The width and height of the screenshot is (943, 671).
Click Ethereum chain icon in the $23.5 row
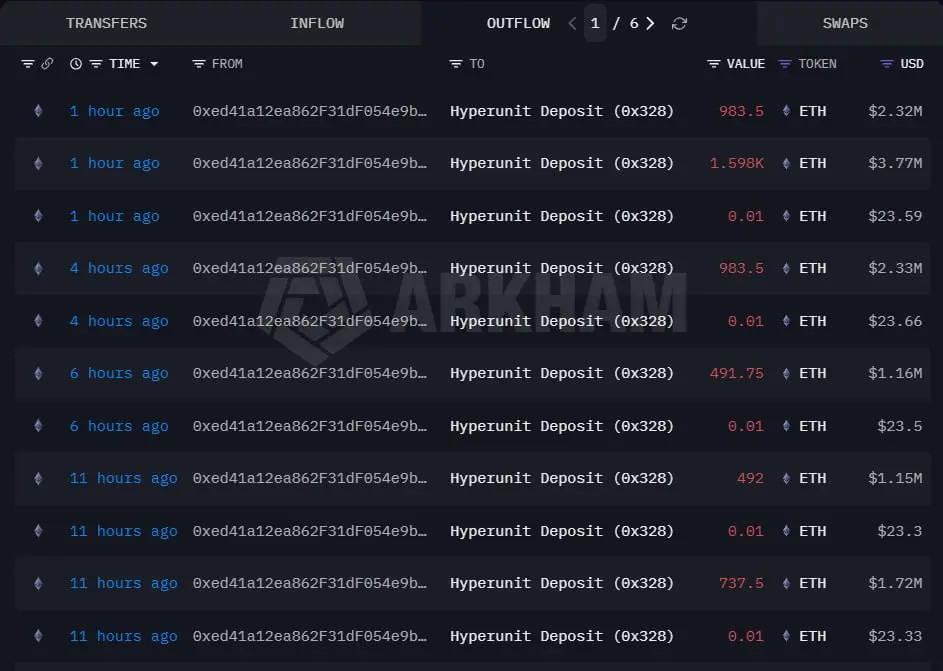(38, 426)
